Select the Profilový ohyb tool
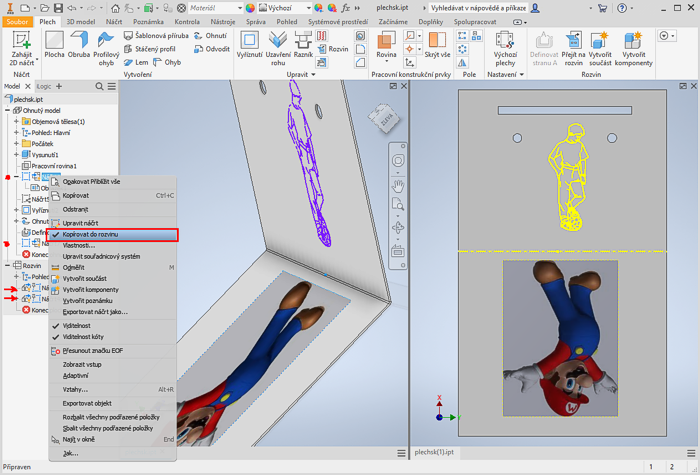This screenshot has height=475, width=700. click(x=106, y=48)
